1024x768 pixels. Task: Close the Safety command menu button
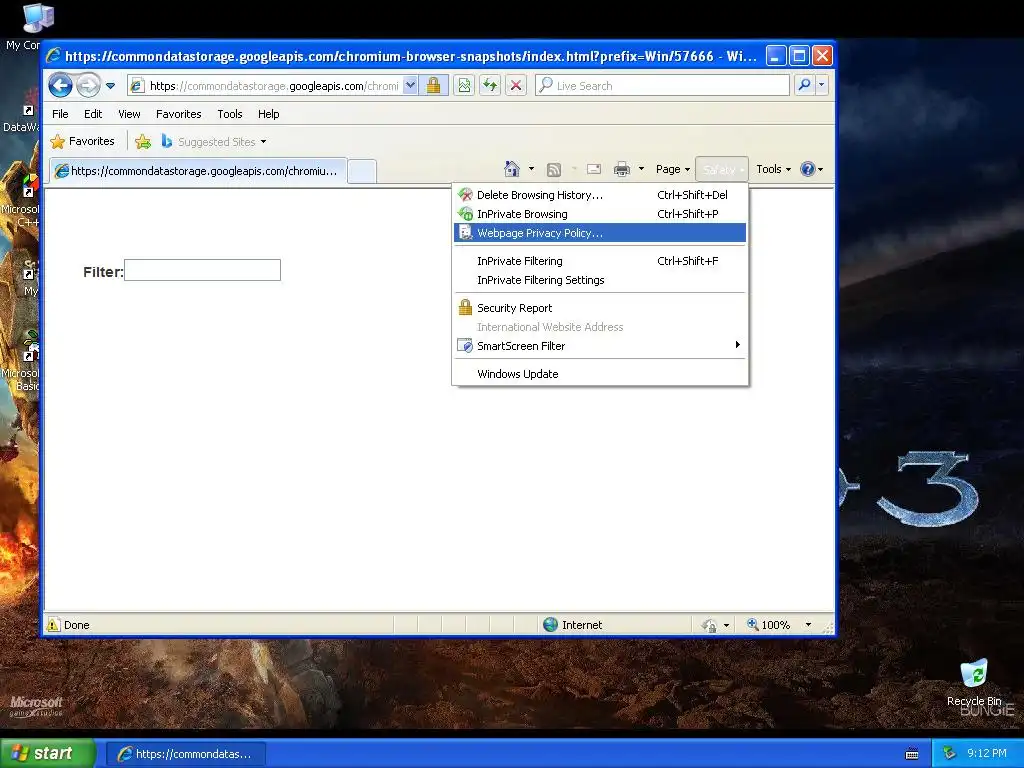pos(722,170)
